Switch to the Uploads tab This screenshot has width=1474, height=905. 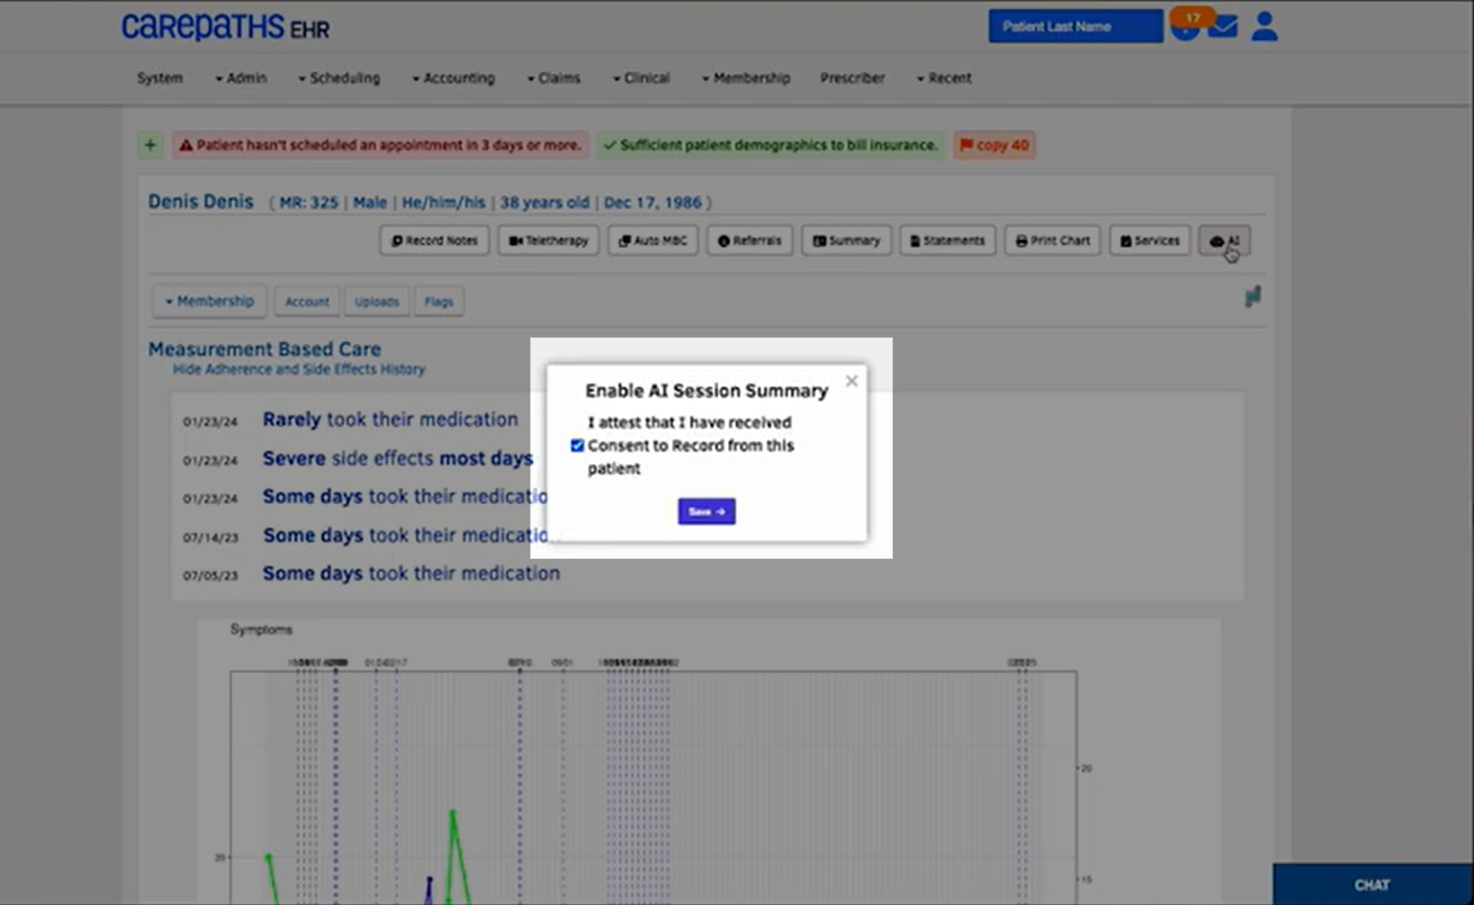376,302
